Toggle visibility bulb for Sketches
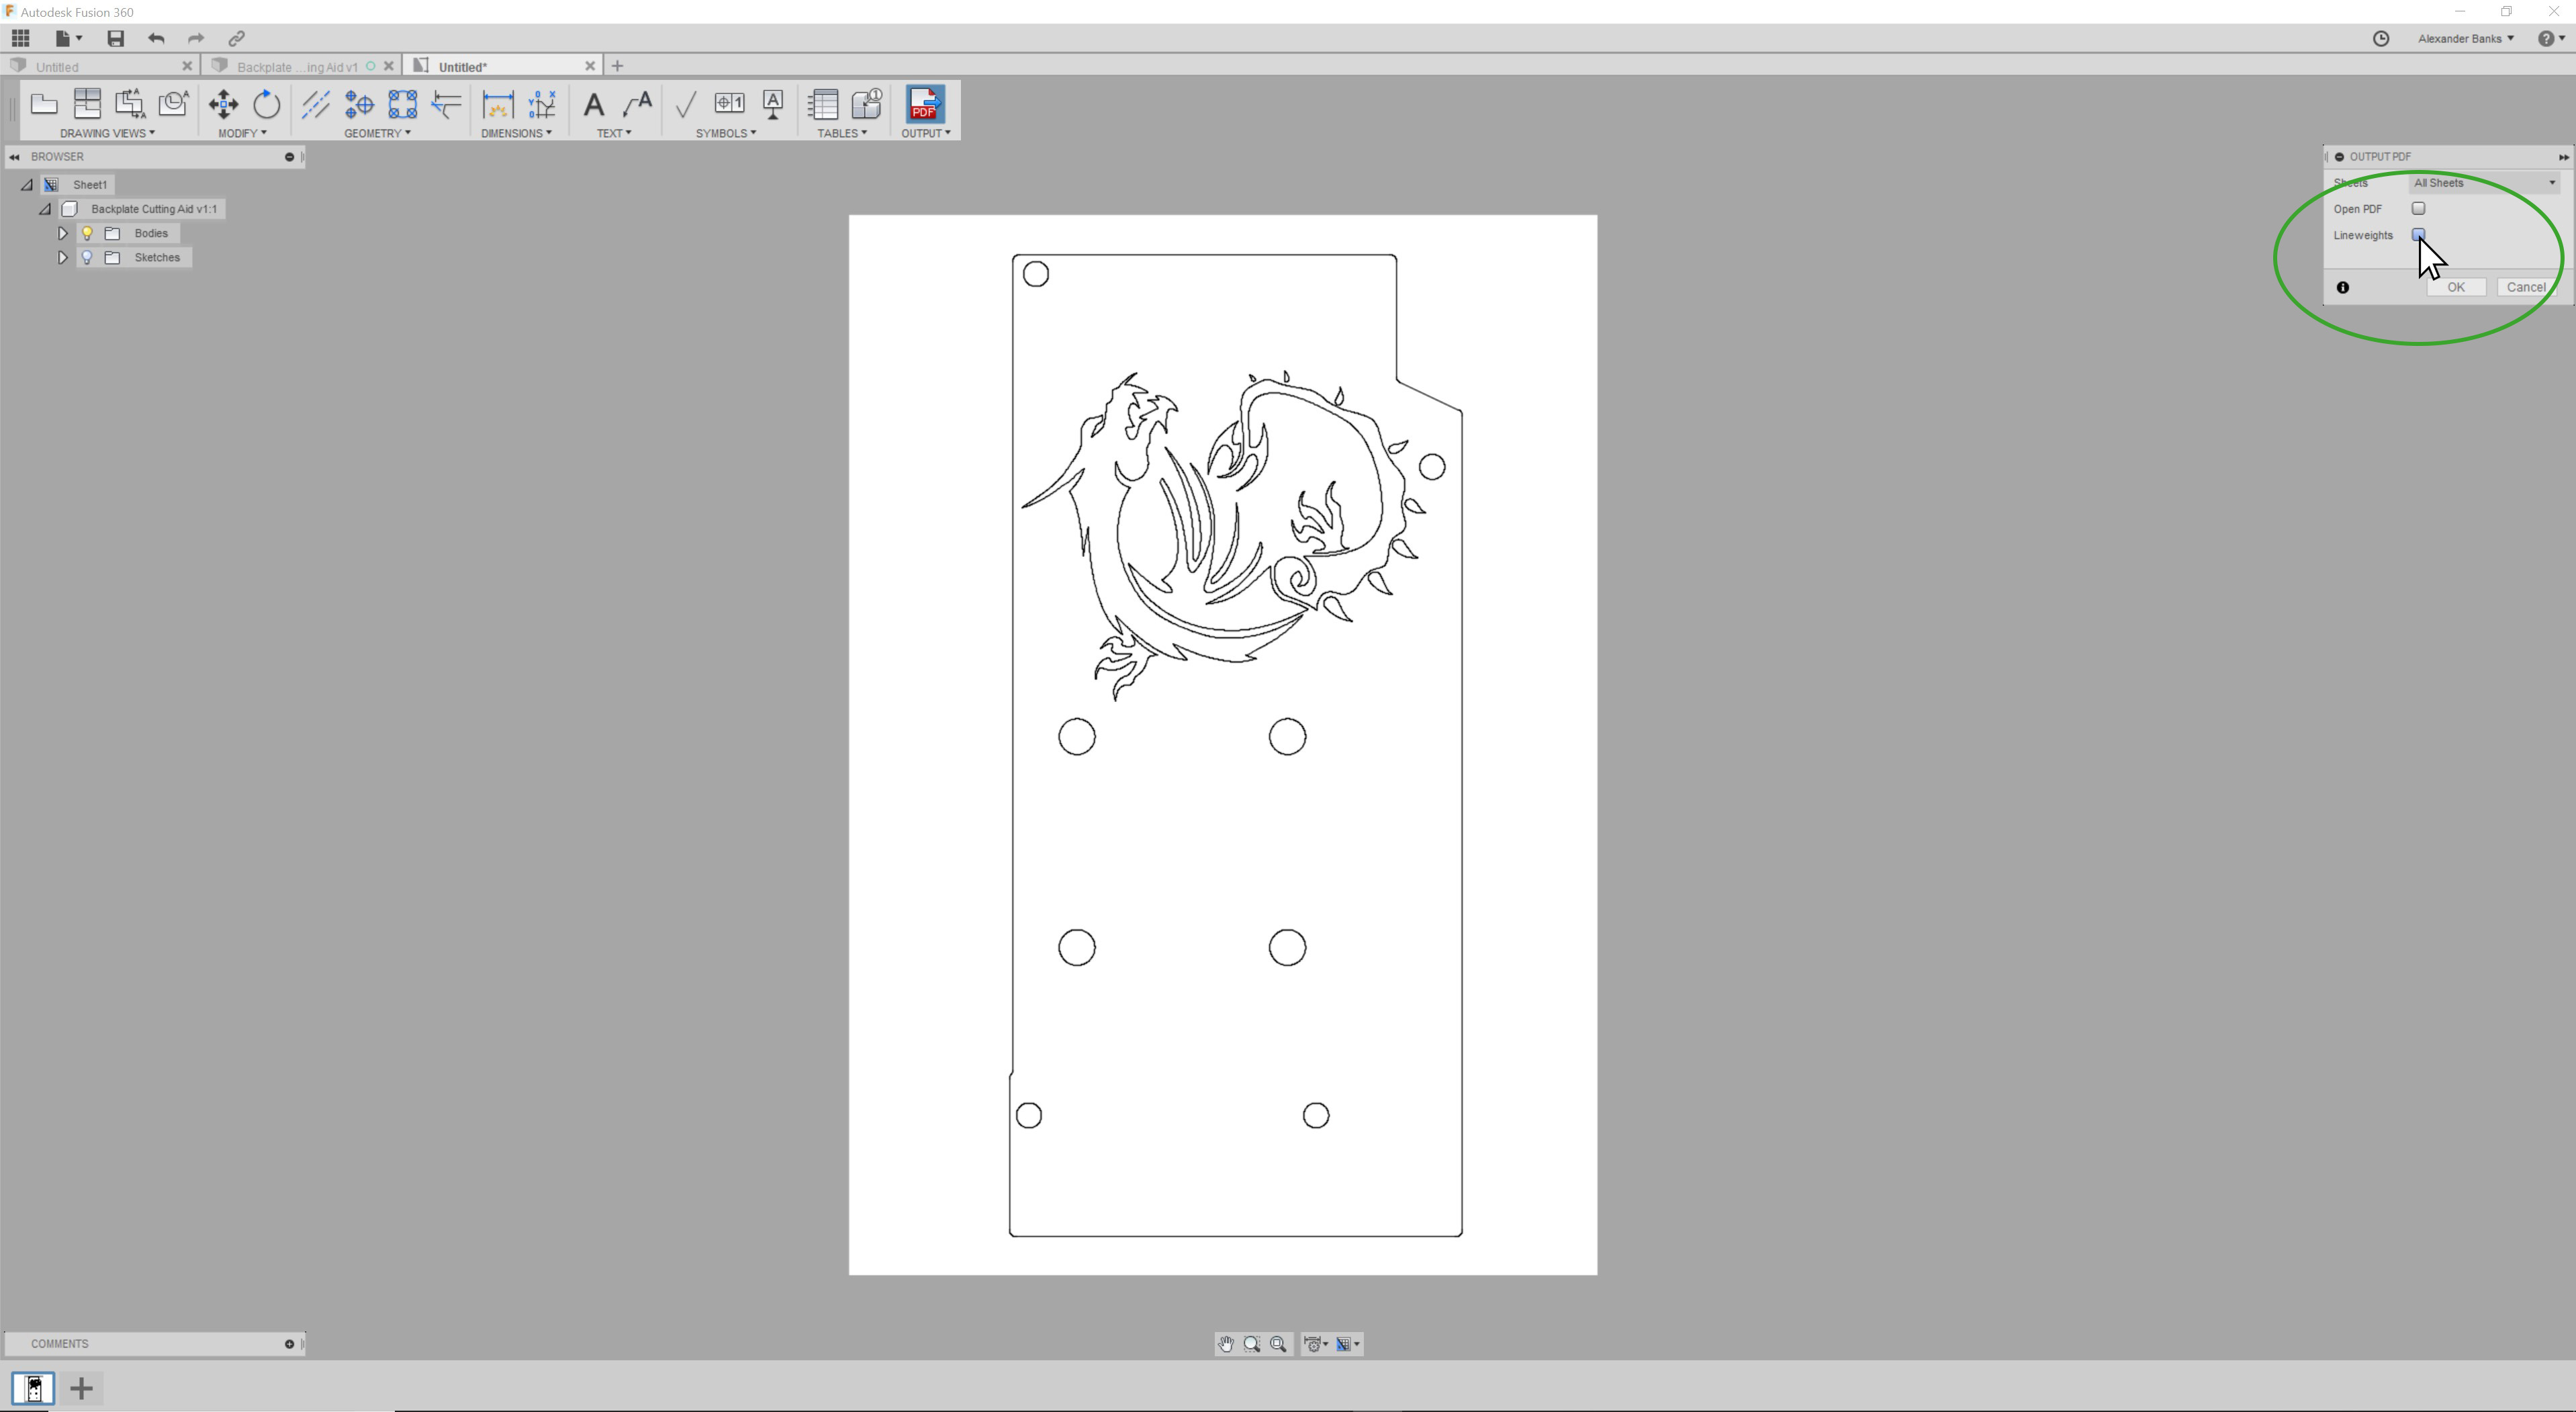The image size is (2576, 1412). tap(87, 257)
